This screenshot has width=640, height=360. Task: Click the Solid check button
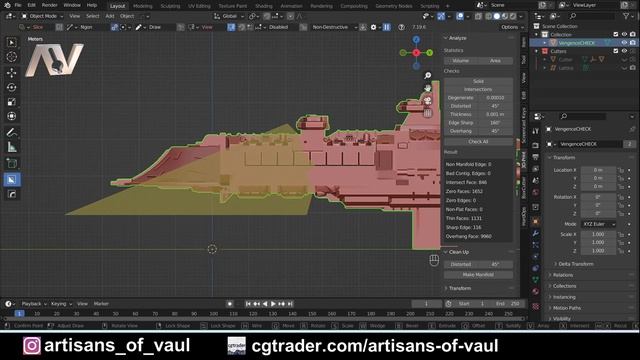tap(478, 81)
